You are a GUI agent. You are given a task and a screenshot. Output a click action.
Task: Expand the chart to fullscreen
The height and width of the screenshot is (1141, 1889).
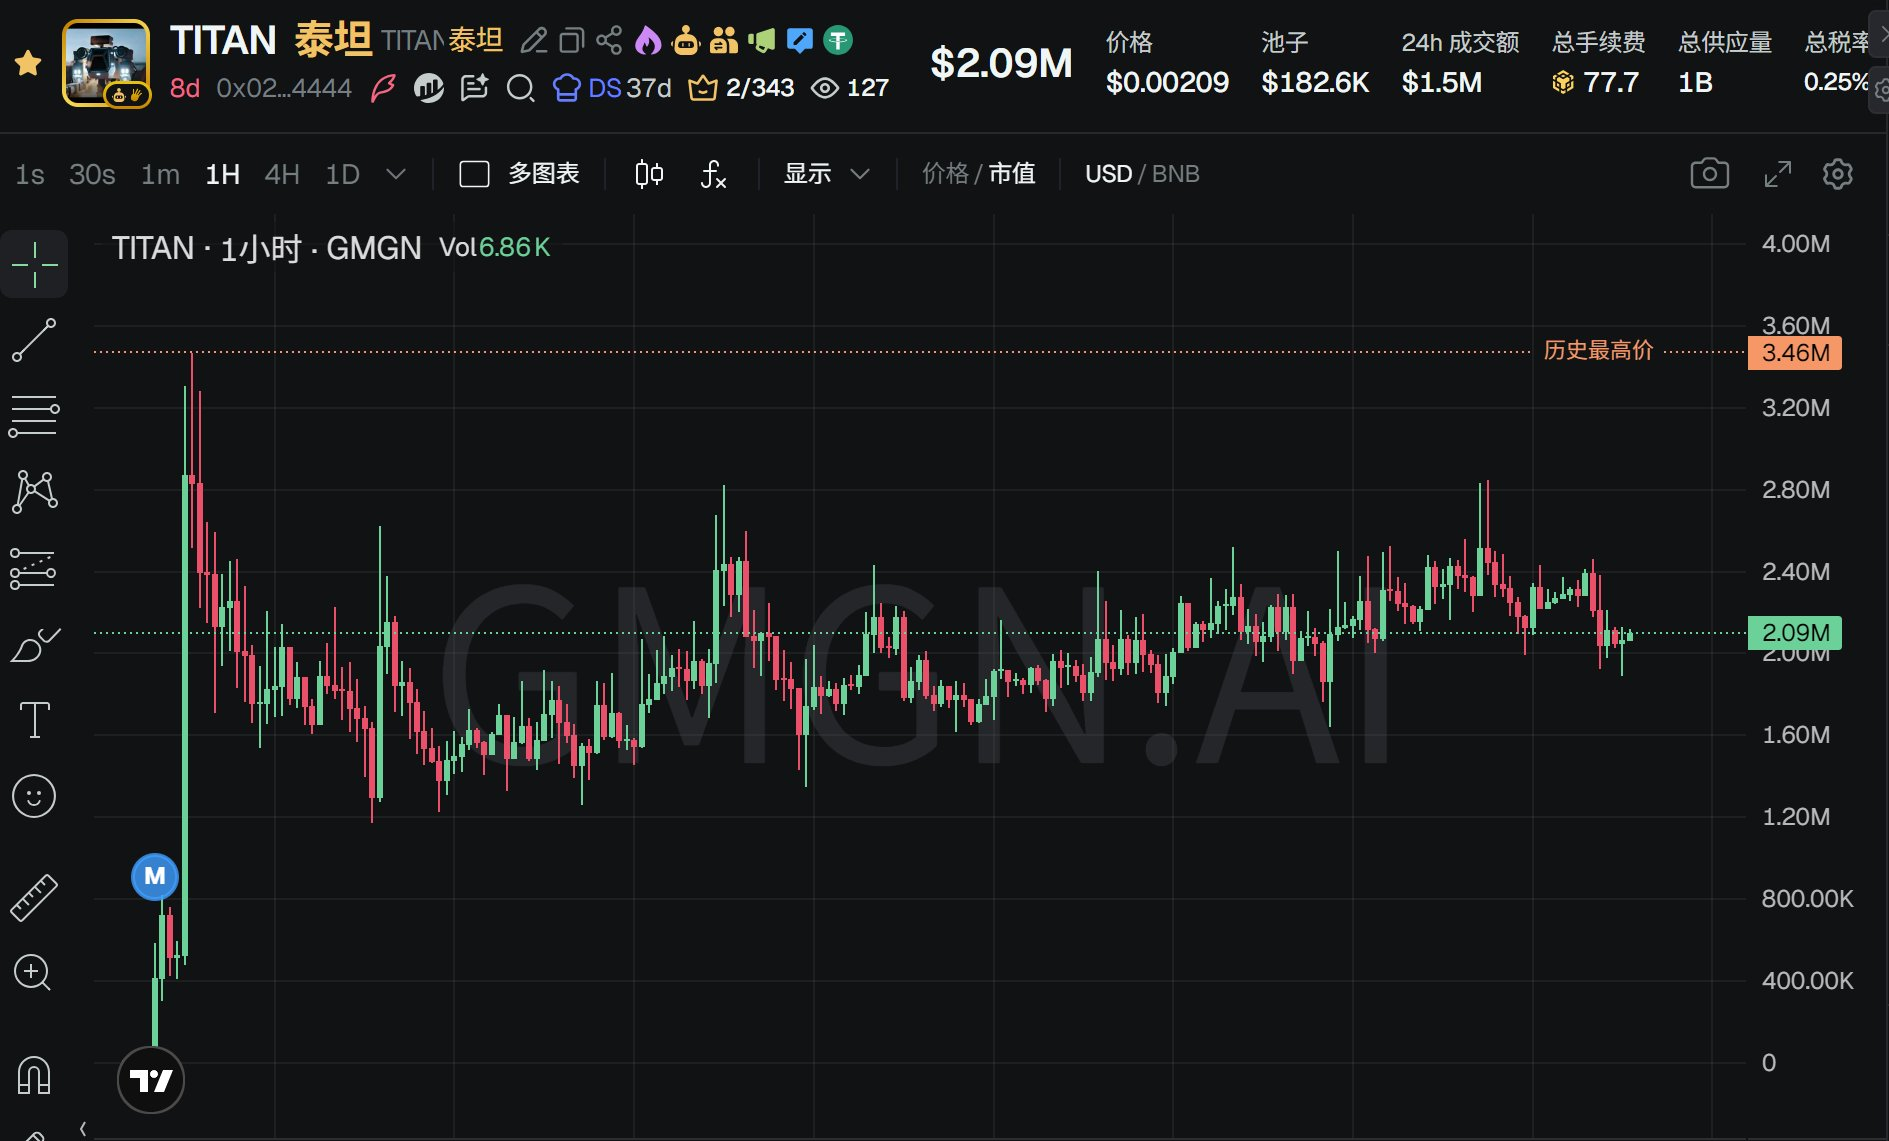click(x=1777, y=174)
